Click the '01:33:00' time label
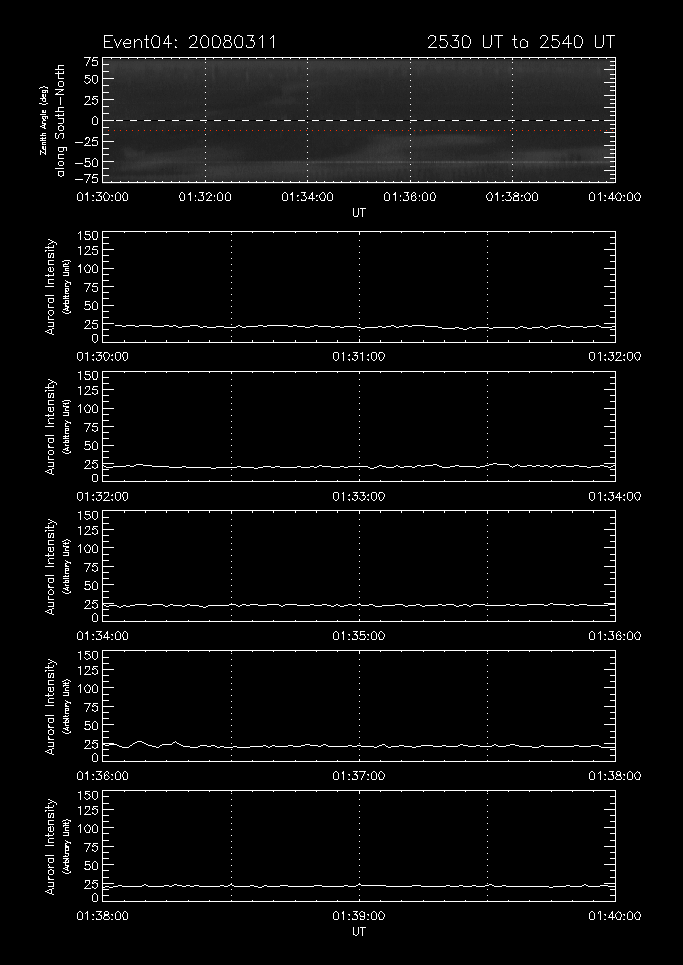Viewport: 683px width, 965px height. pyautogui.click(x=359, y=497)
